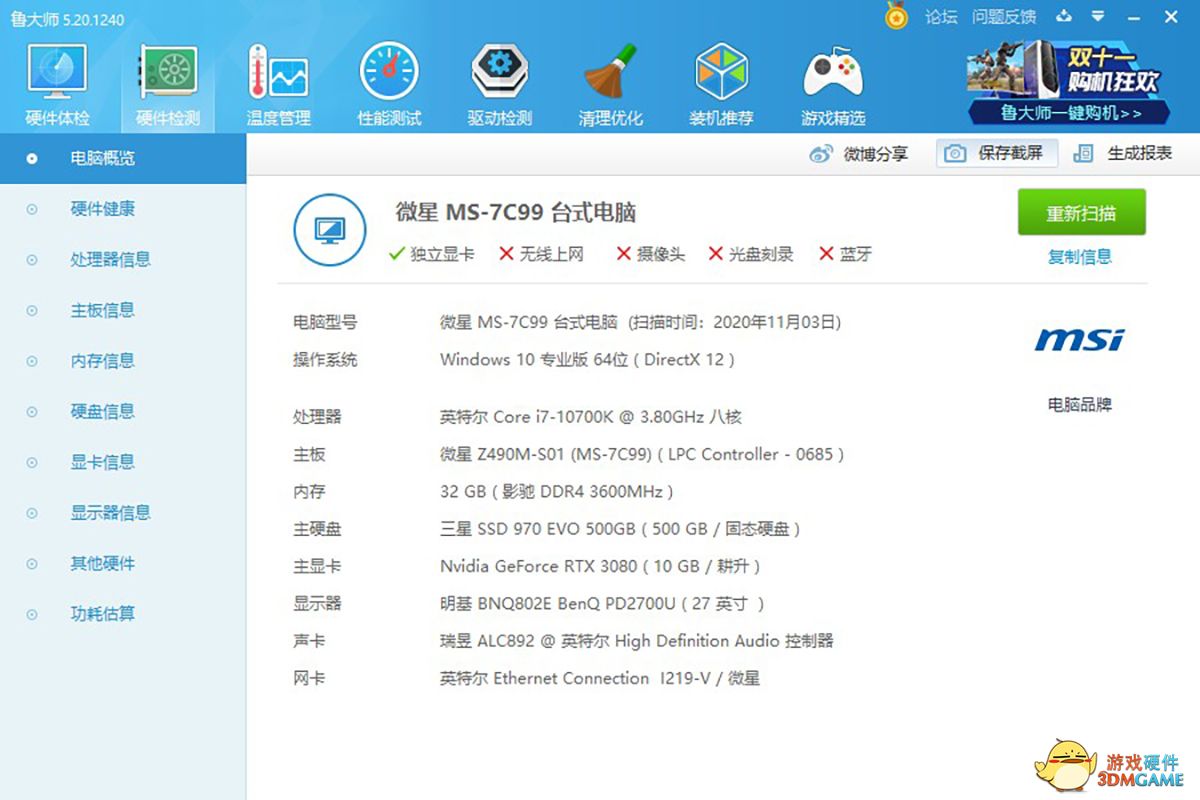Viewport: 1200px width, 800px height.
Task: Click the 微星 Z490M-S01 motherboard value
Action: coord(642,455)
